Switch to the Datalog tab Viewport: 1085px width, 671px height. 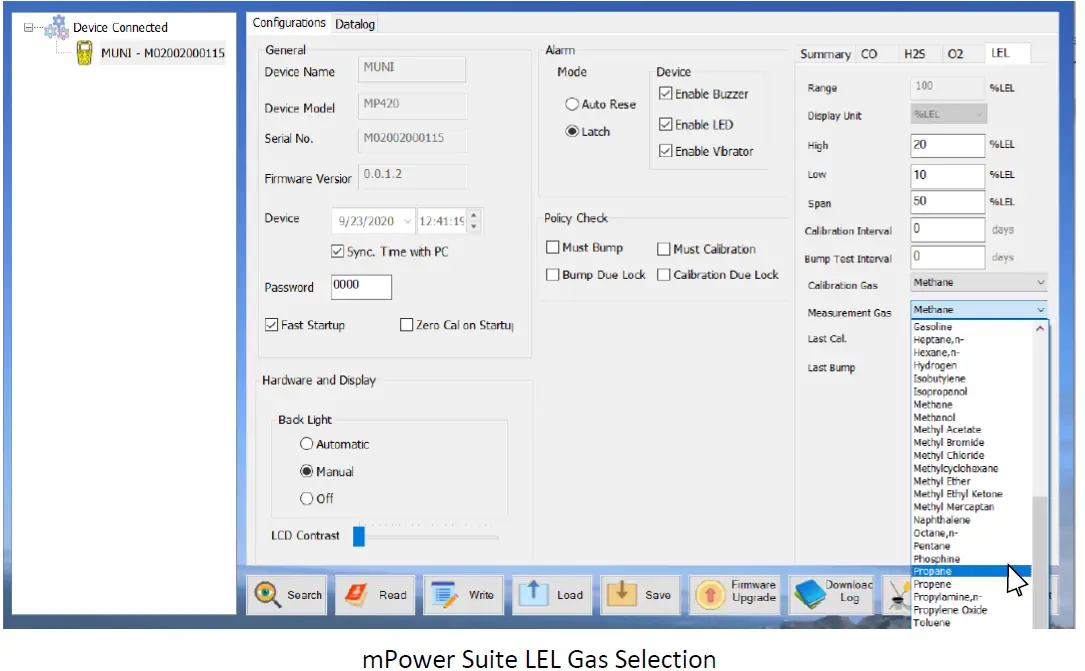(355, 24)
